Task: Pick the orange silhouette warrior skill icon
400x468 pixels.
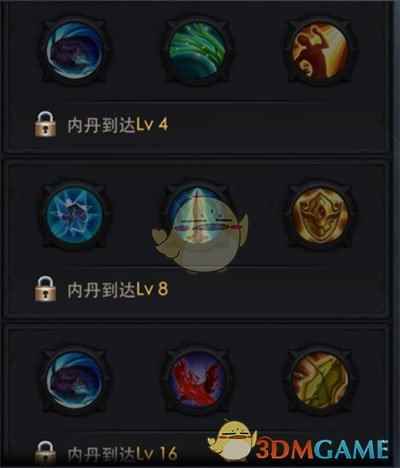Action: click(320, 51)
